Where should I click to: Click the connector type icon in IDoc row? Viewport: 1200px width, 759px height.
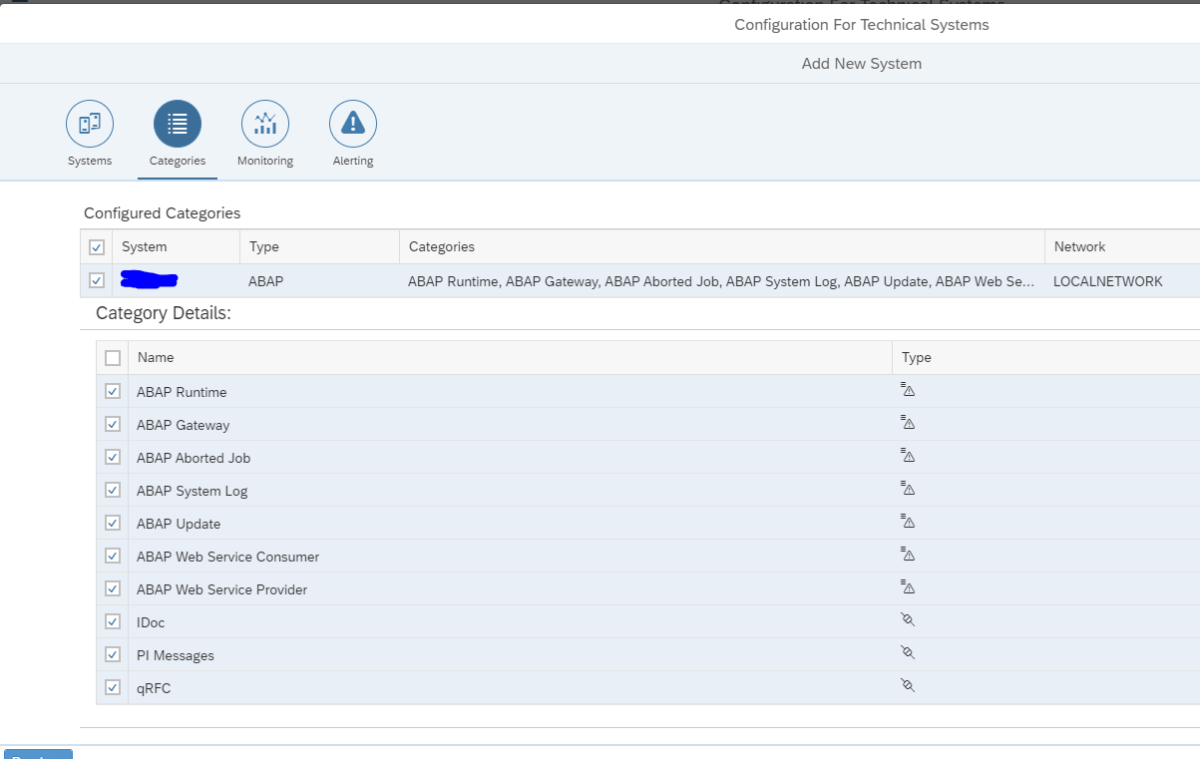point(906,620)
